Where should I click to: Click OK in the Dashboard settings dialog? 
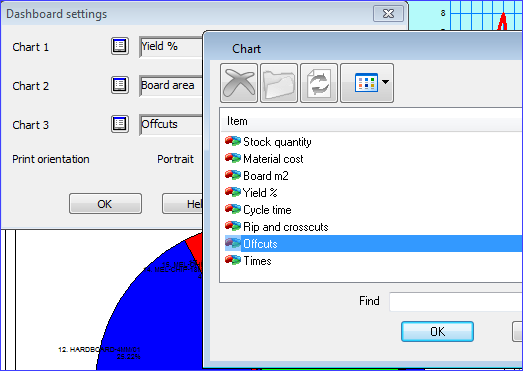pos(105,204)
